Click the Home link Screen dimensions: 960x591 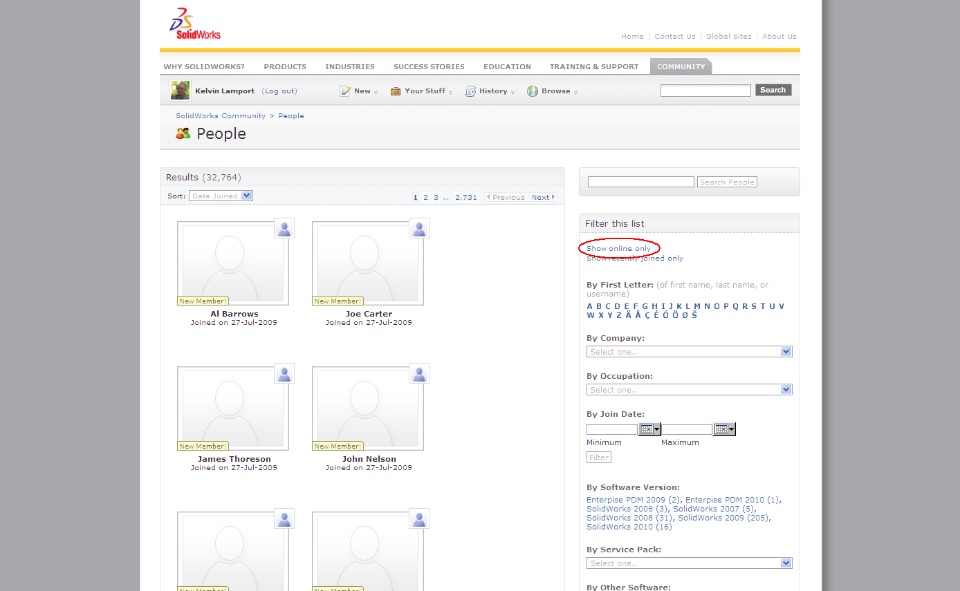632,36
